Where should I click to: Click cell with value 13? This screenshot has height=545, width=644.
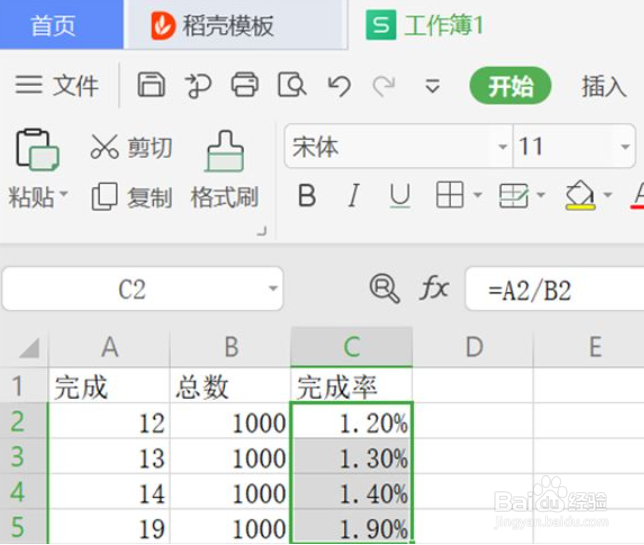coord(109,456)
